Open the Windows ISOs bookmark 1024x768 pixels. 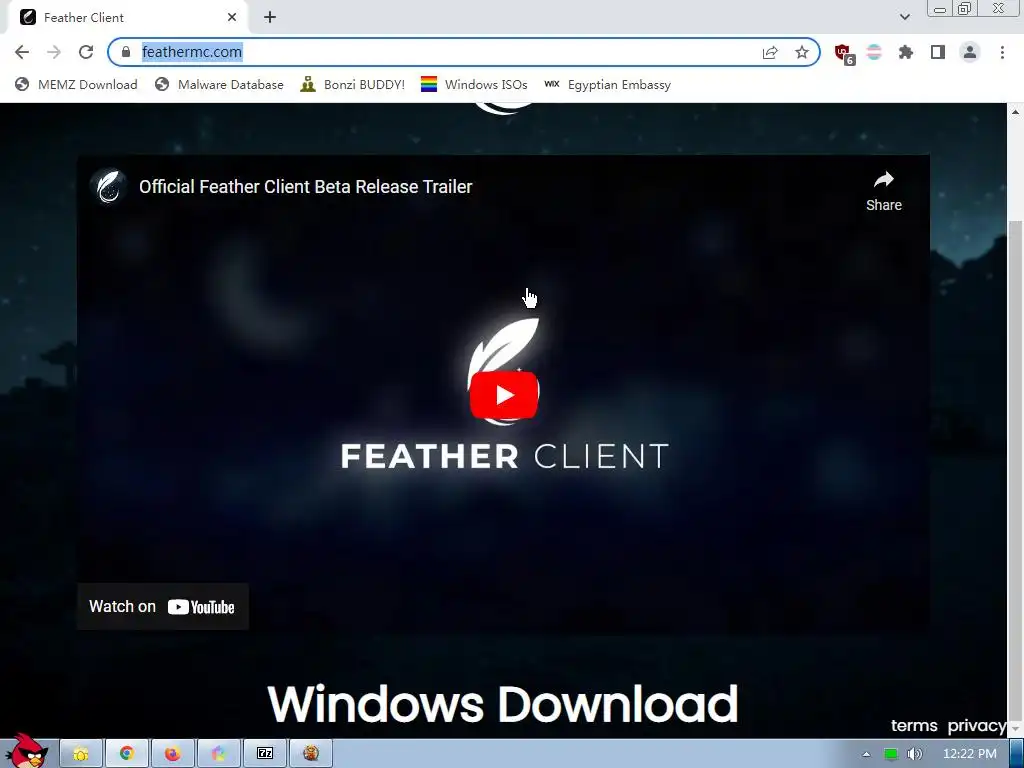click(x=474, y=84)
